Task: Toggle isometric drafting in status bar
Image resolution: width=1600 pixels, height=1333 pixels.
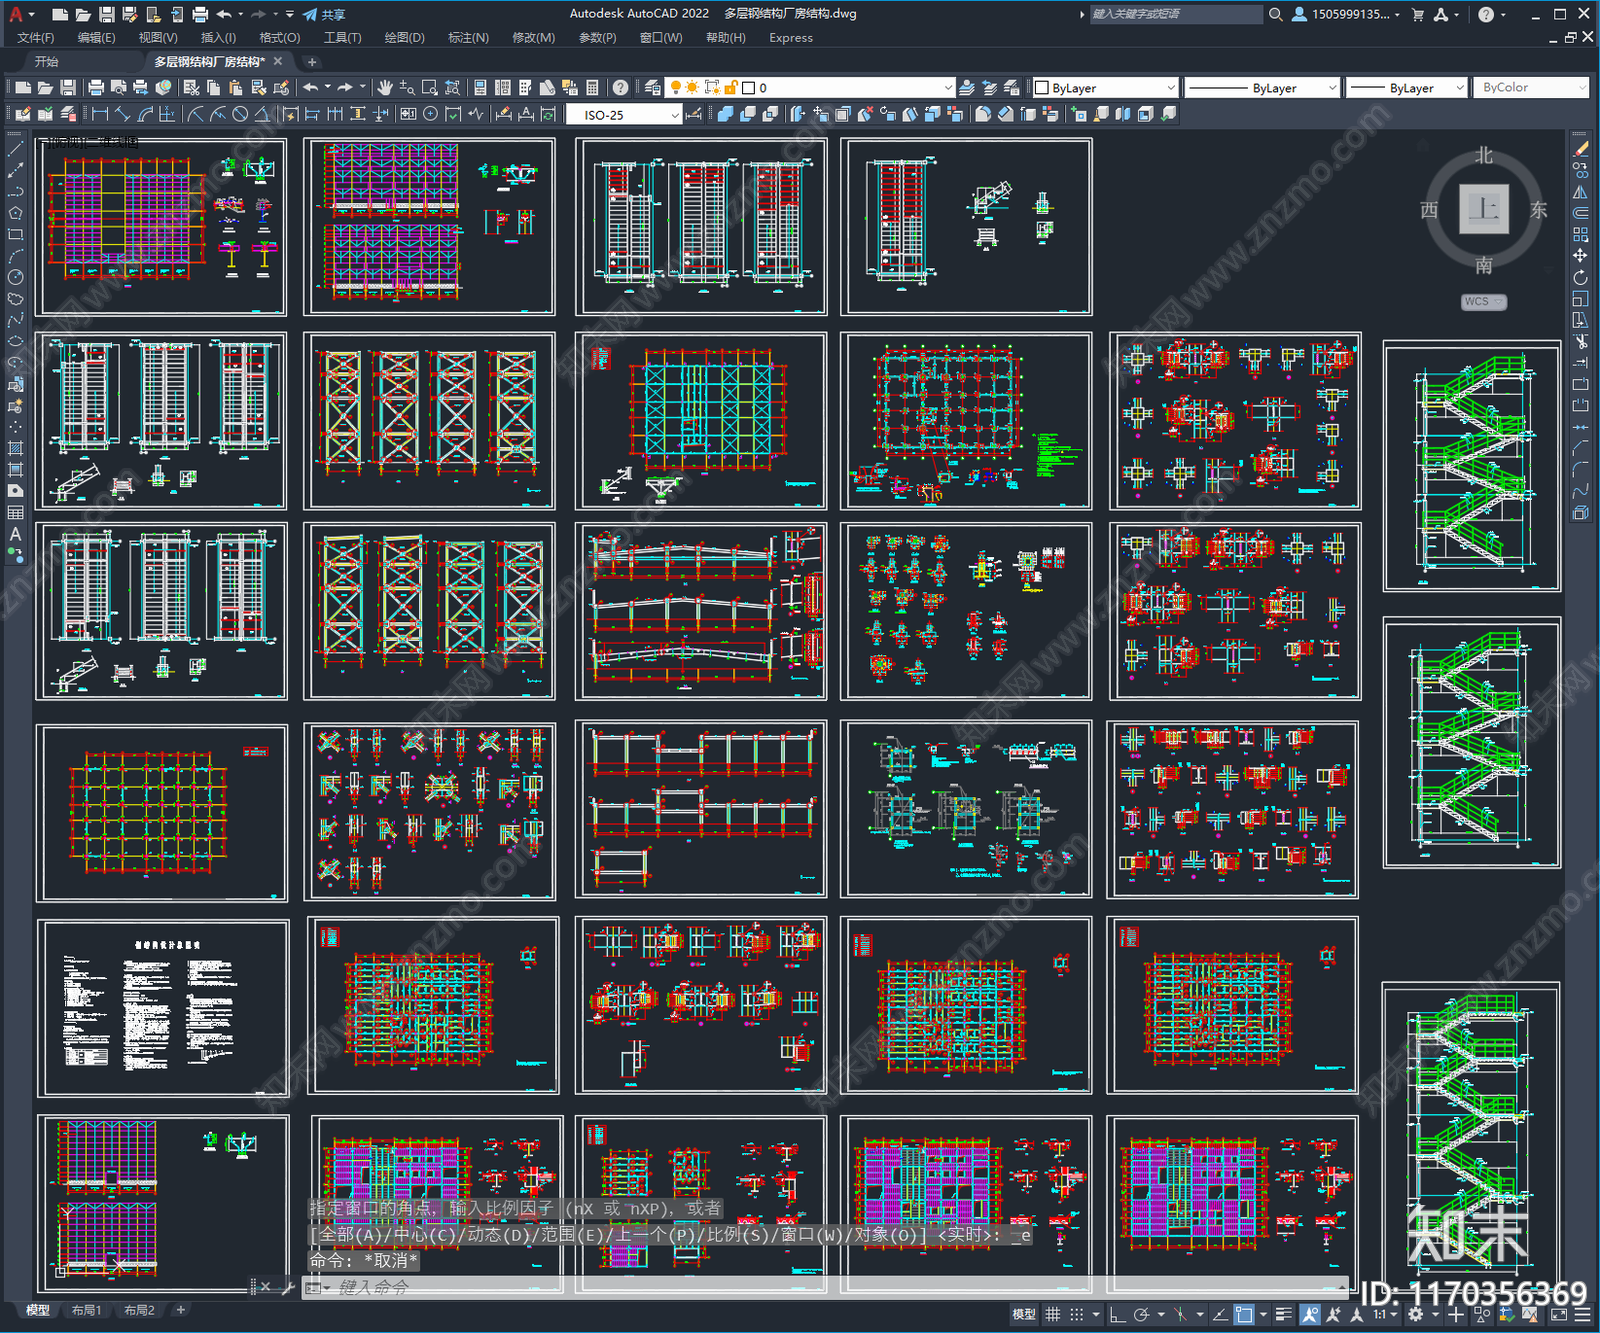Action: [1180, 1315]
